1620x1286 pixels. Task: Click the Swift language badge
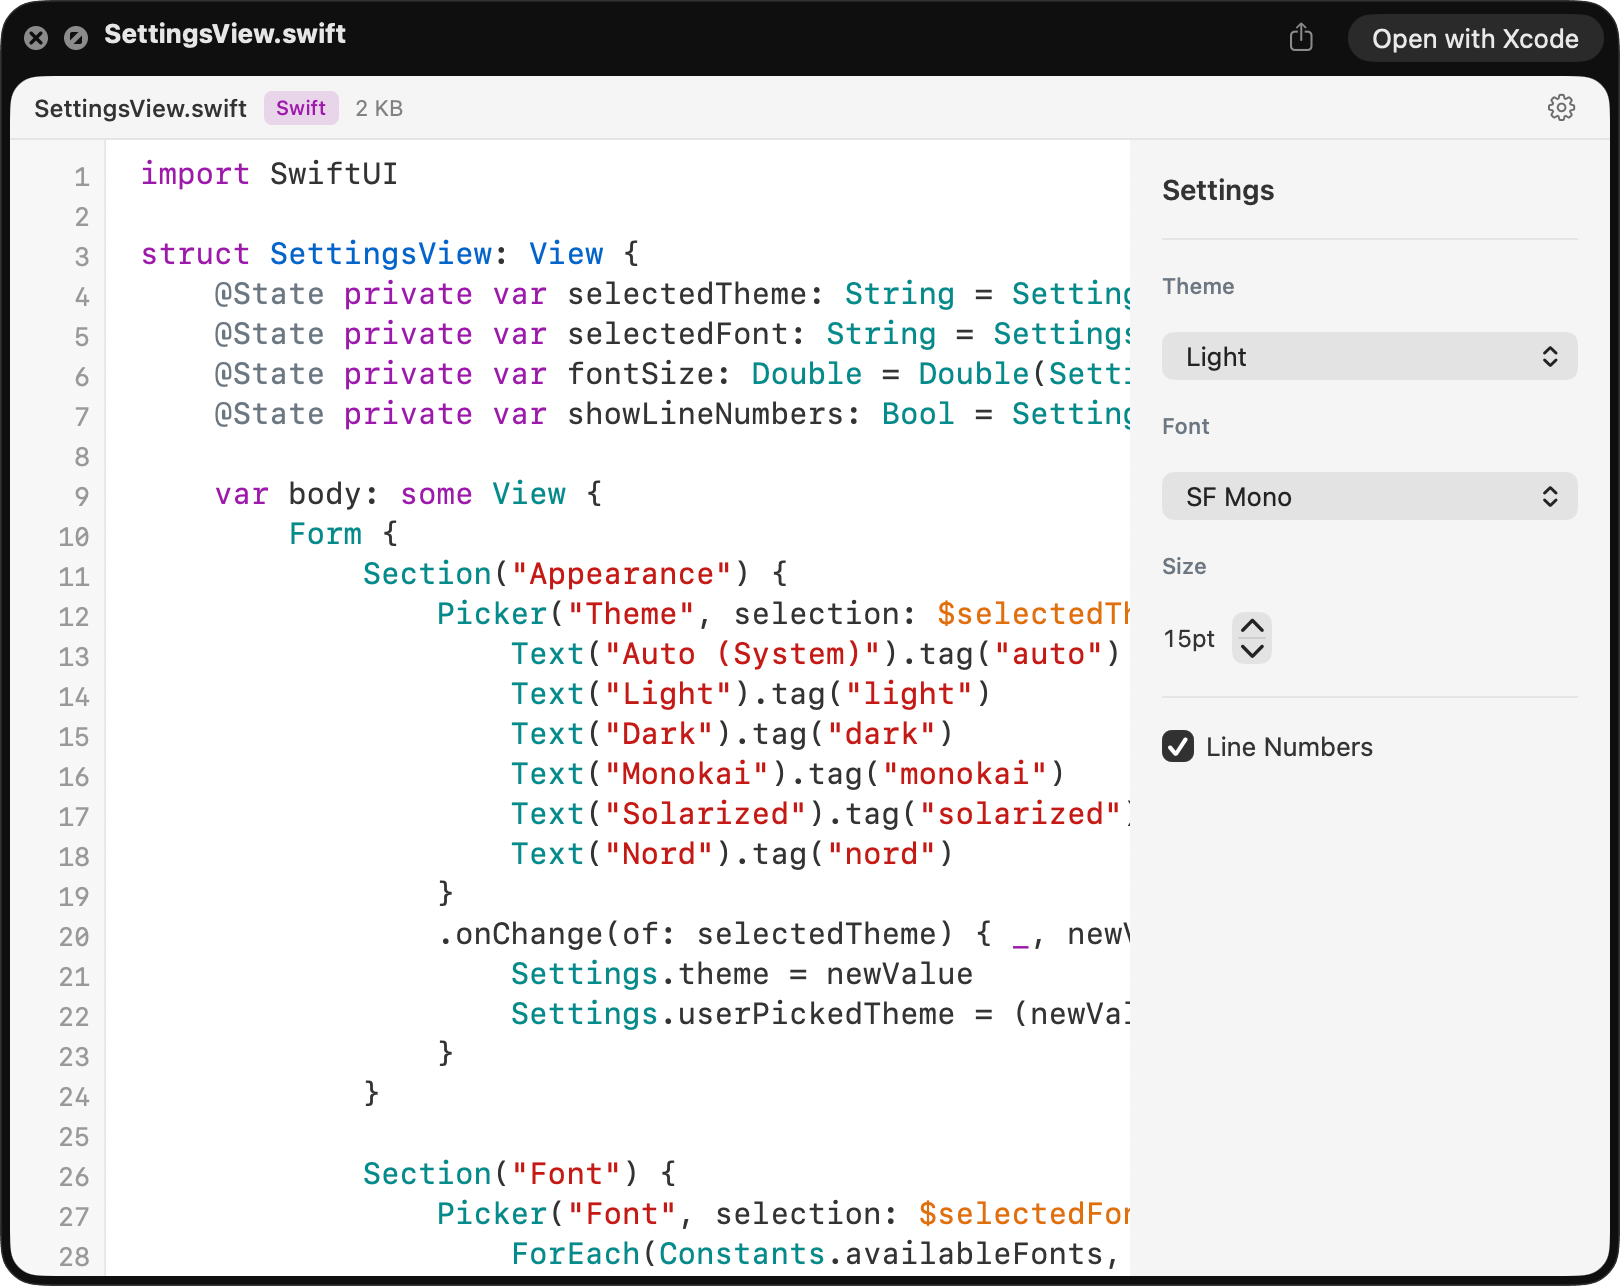pyautogui.click(x=301, y=108)
